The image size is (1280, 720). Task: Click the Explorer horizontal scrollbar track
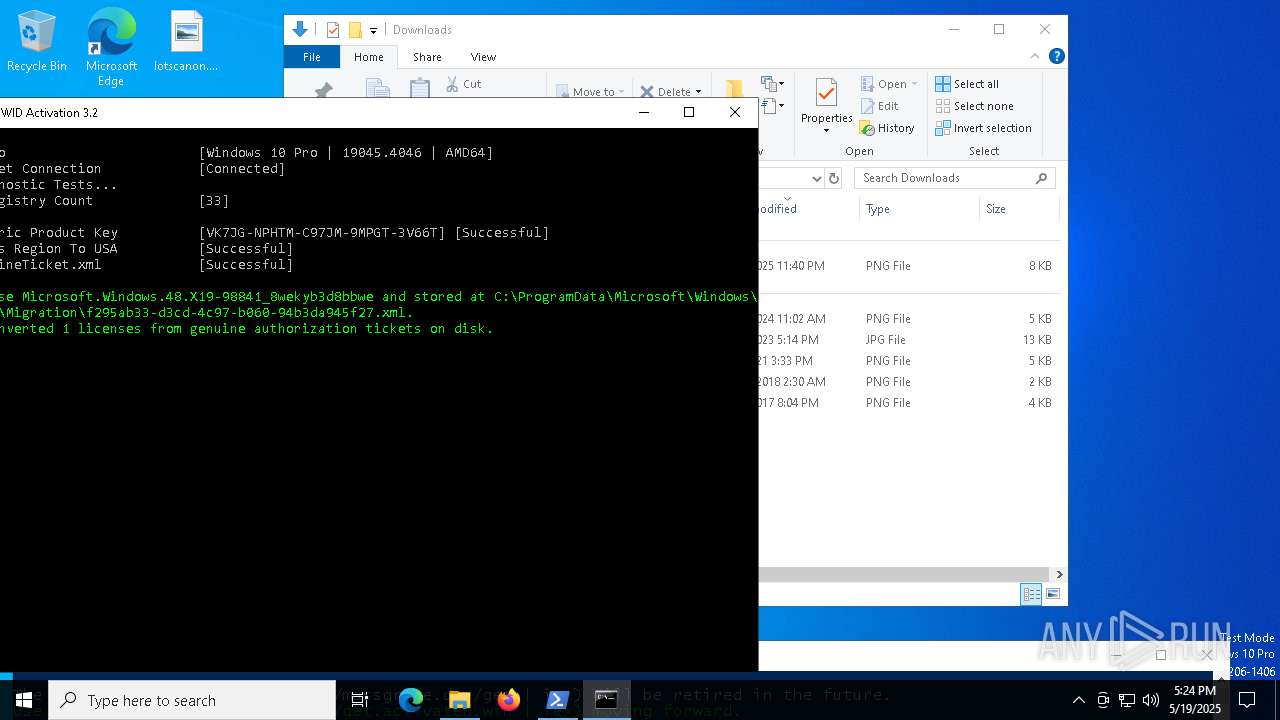click(905, 574)
